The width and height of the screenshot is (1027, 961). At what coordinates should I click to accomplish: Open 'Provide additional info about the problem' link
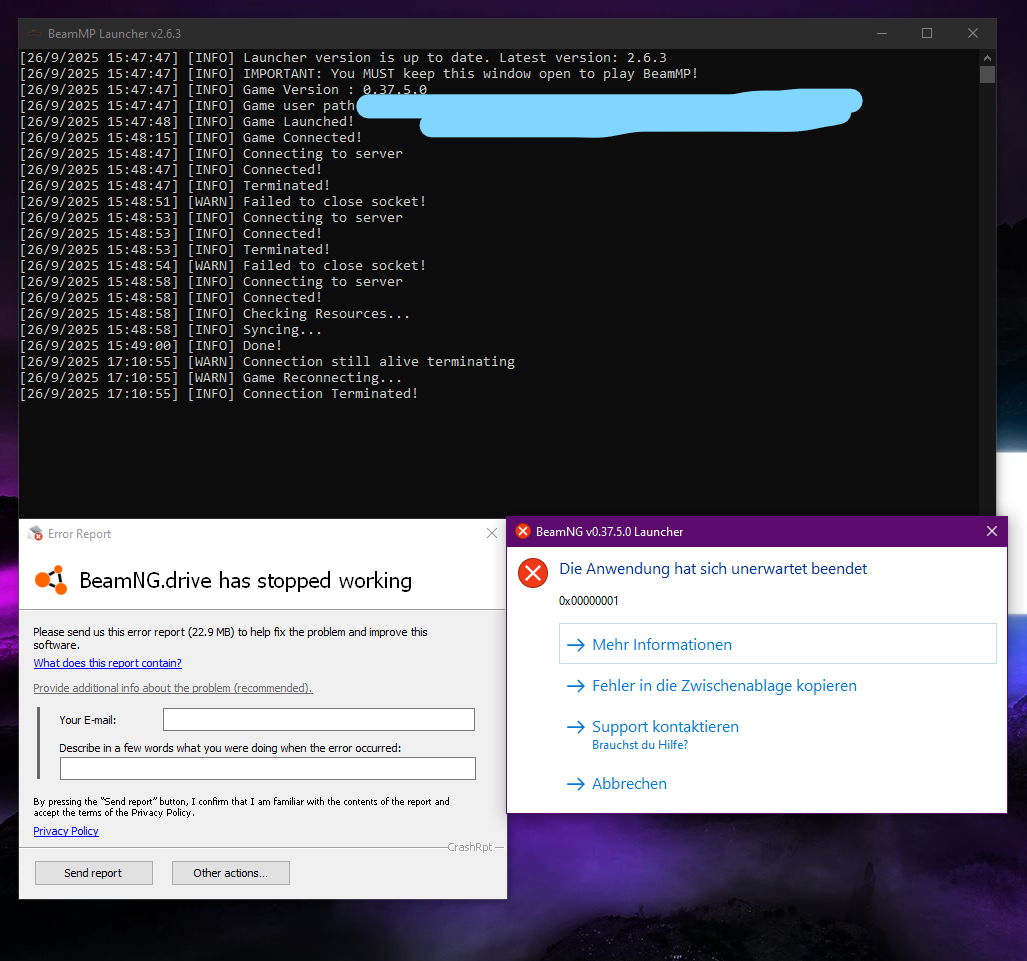pos(173,688)
